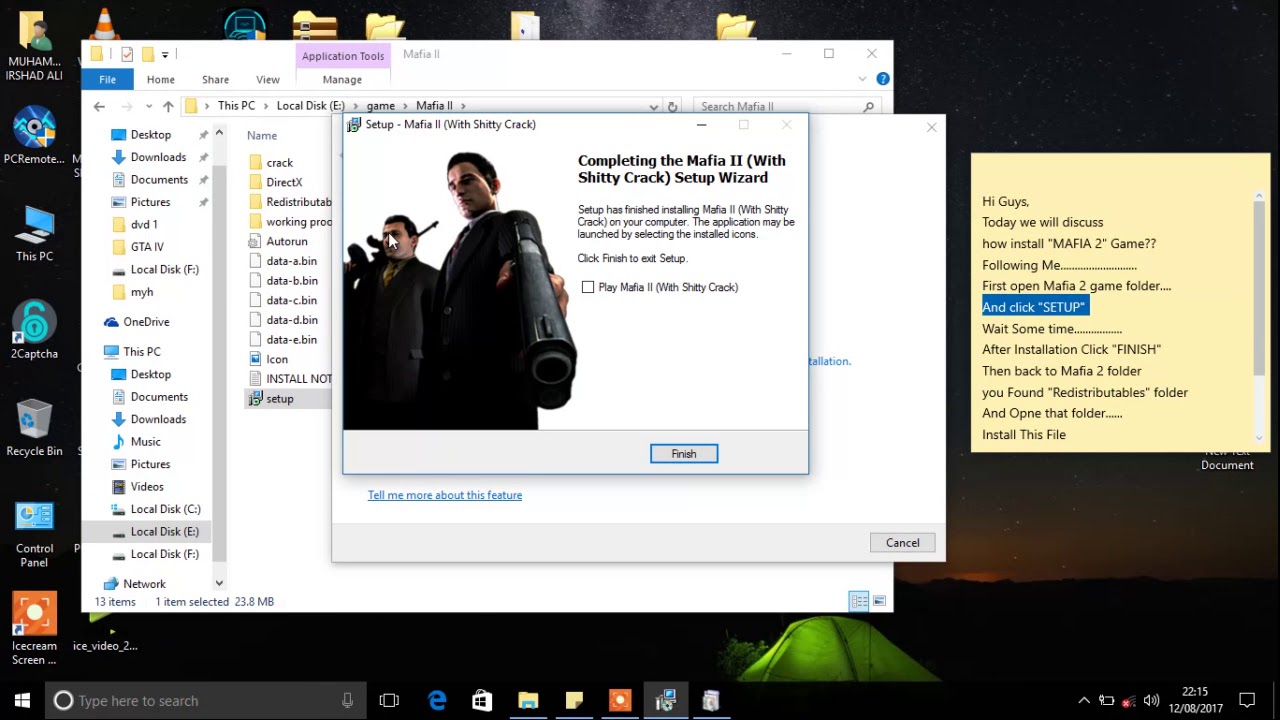Select the DirectX folder
Viewport: 1280px width, 720px height.
point(284,182)
